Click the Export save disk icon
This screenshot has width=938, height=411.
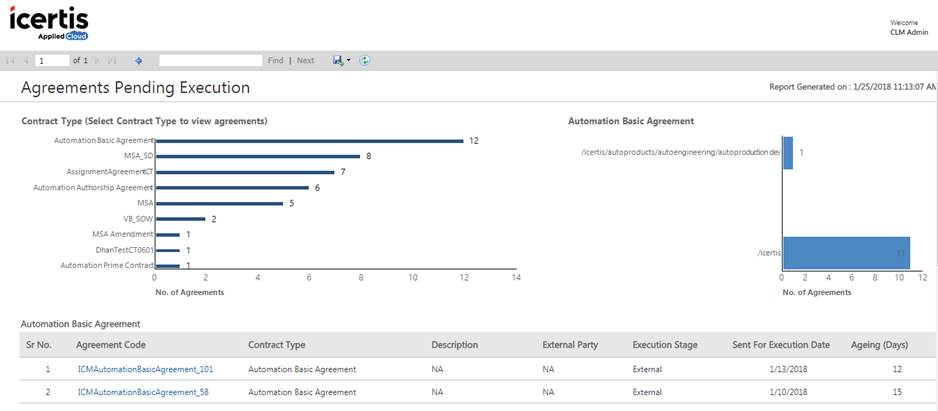(x=338, y=61)
